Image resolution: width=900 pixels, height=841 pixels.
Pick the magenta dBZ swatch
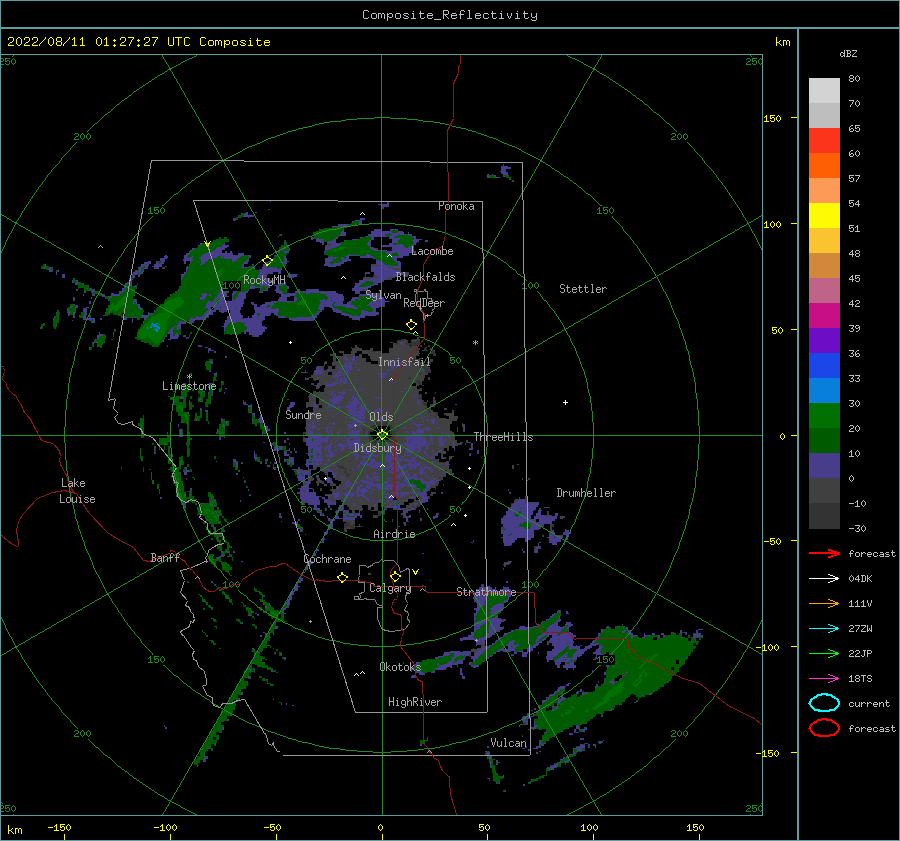tap(824, 315)
